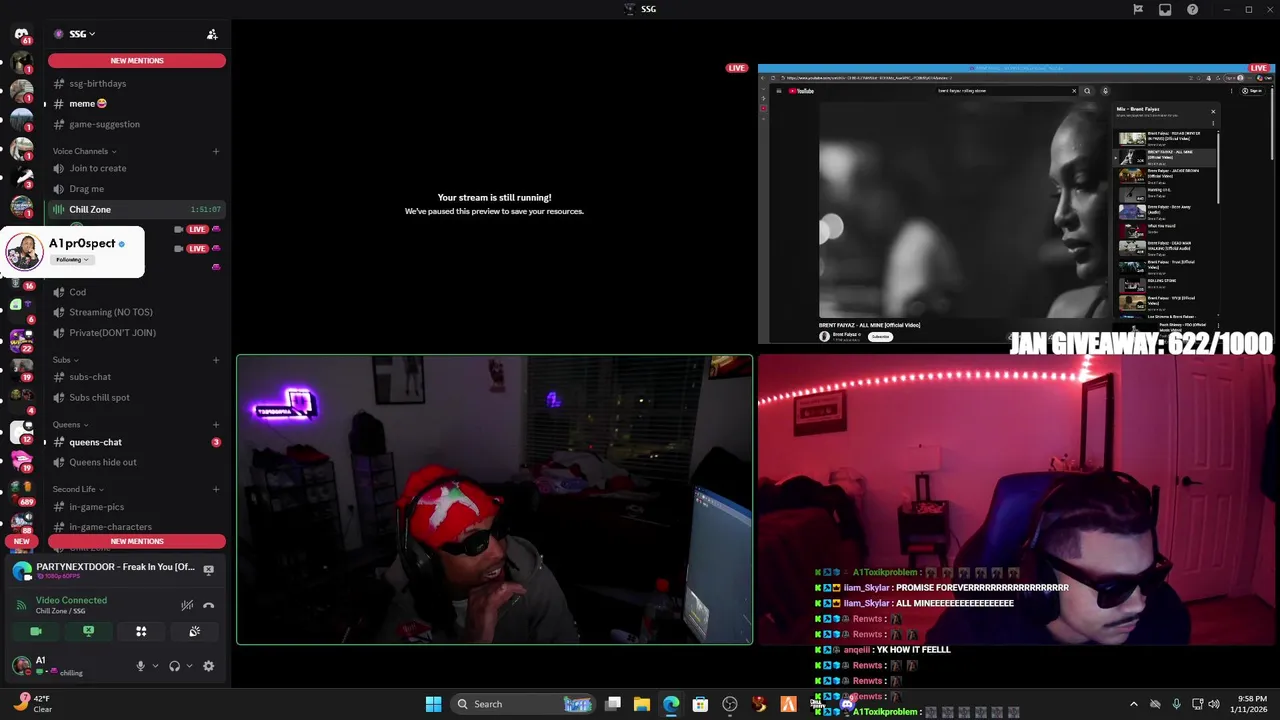Screen dimensions: 1280x720
Task: Click the pinned flag icon in title bar
Action: click(x=1138, y=9)
